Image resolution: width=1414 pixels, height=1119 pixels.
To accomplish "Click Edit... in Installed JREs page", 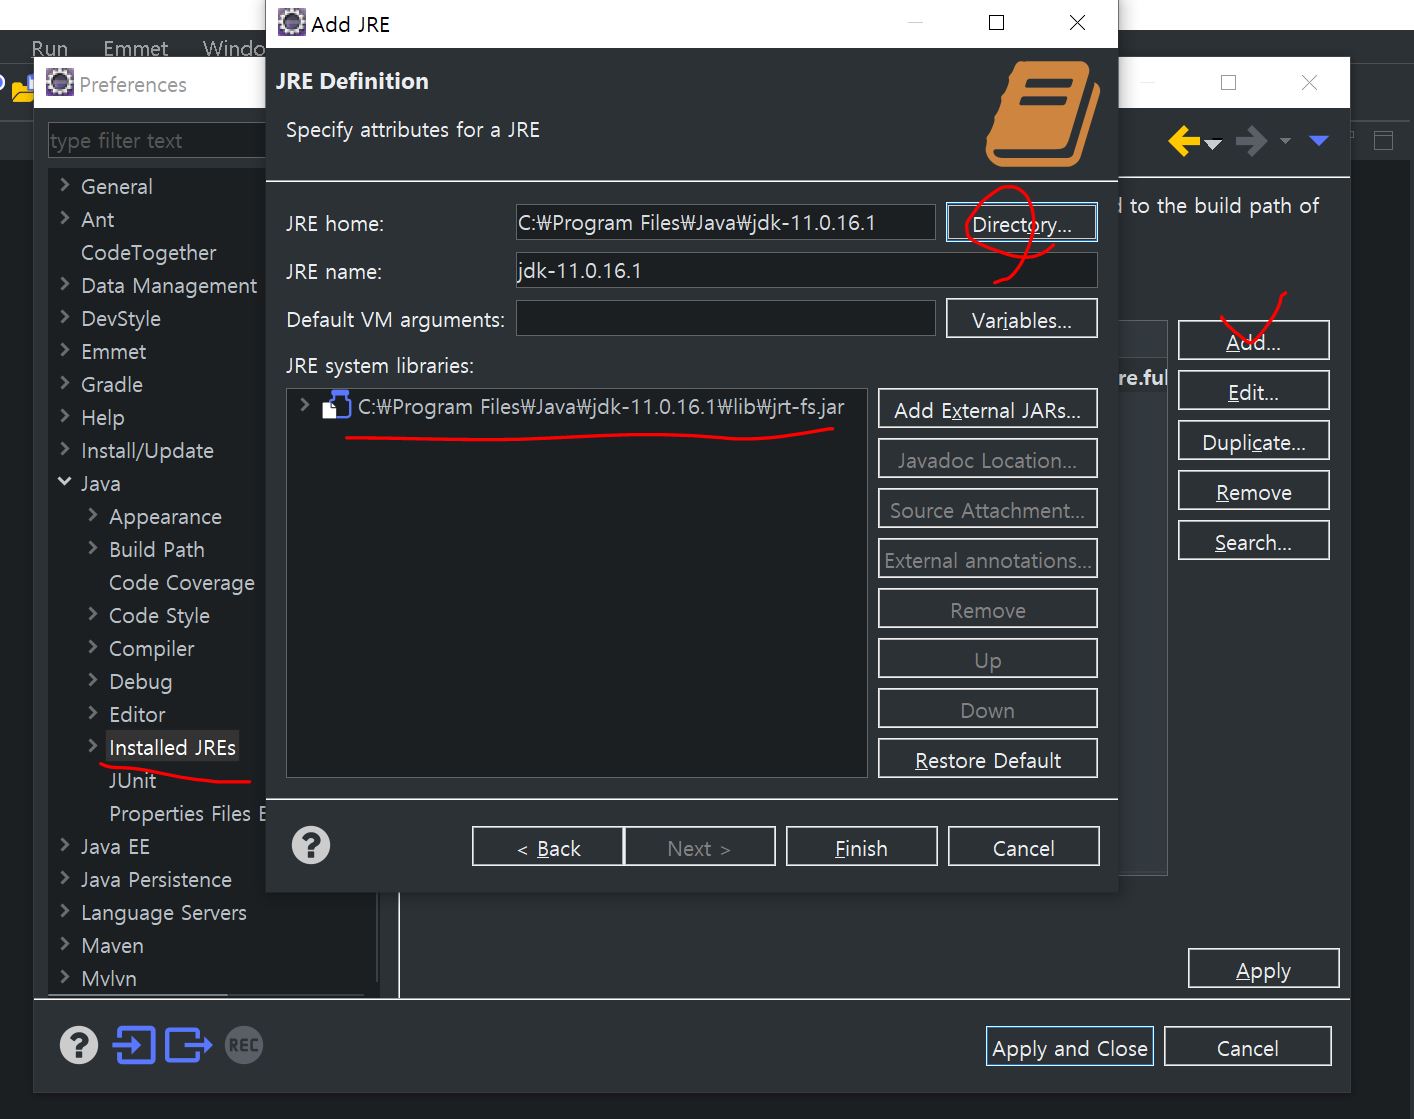I will pyautogui.click(x=1253, y=391).
